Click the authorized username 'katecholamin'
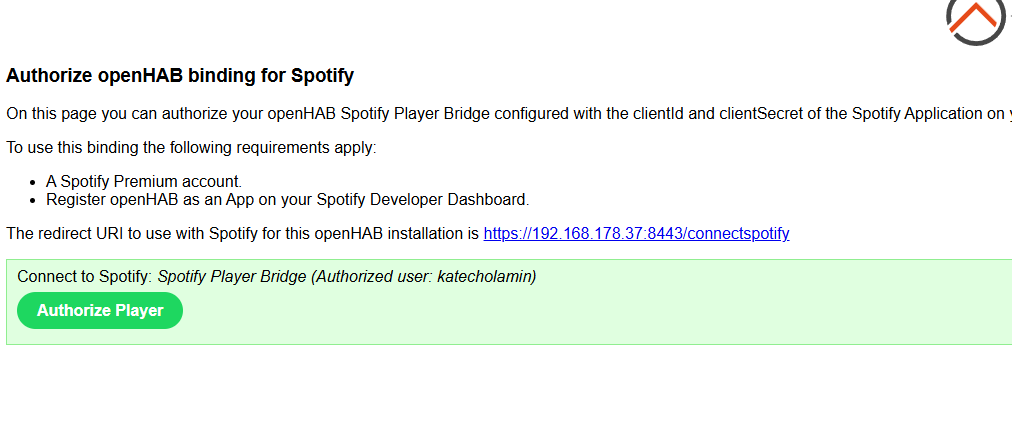This screenshot has height=423, width=1012. coord(484,276)
